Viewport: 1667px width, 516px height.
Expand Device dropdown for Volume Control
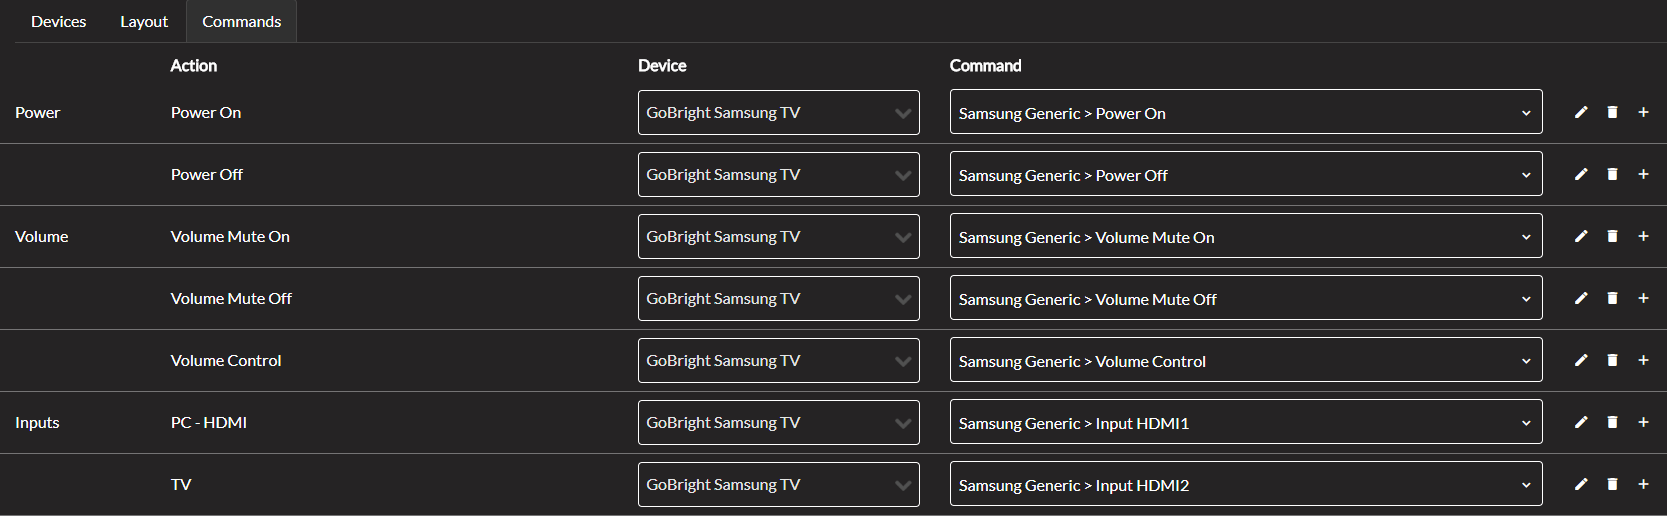[778, 361]
